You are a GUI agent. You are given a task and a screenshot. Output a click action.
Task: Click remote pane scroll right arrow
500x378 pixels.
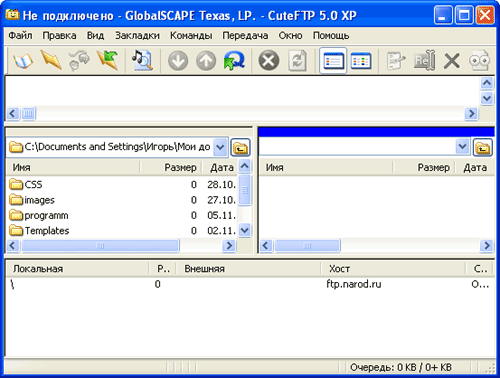pyautogui.click(x=487, y=246)
